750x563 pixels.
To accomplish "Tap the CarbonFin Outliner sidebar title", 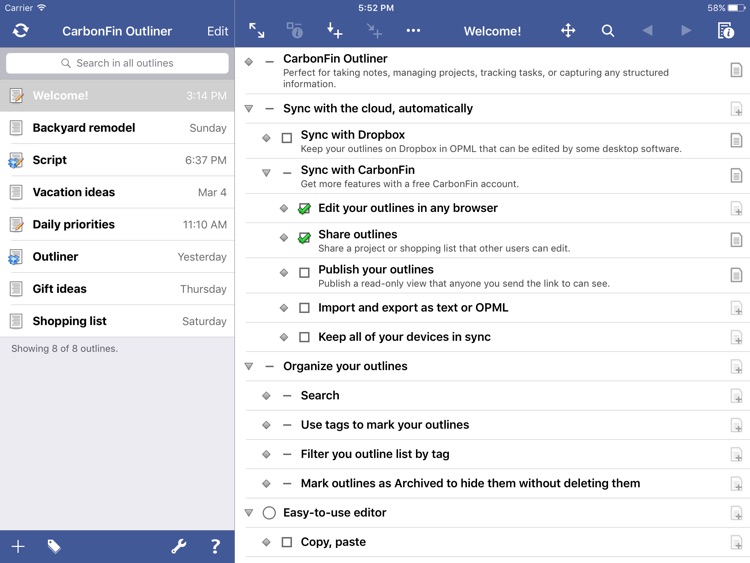I will [x=117, y=31].
